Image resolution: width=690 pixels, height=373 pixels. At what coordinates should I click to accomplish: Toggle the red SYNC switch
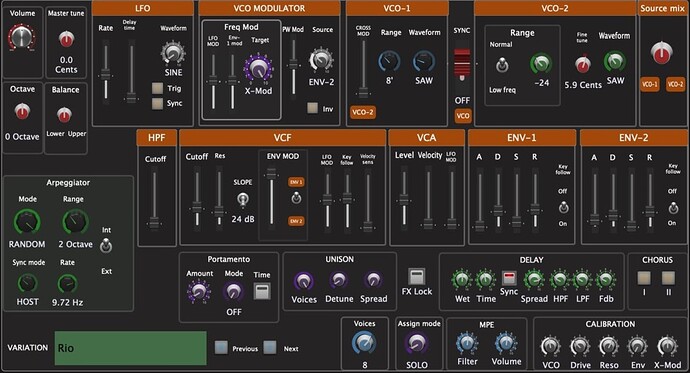click(x=462, y=65)
